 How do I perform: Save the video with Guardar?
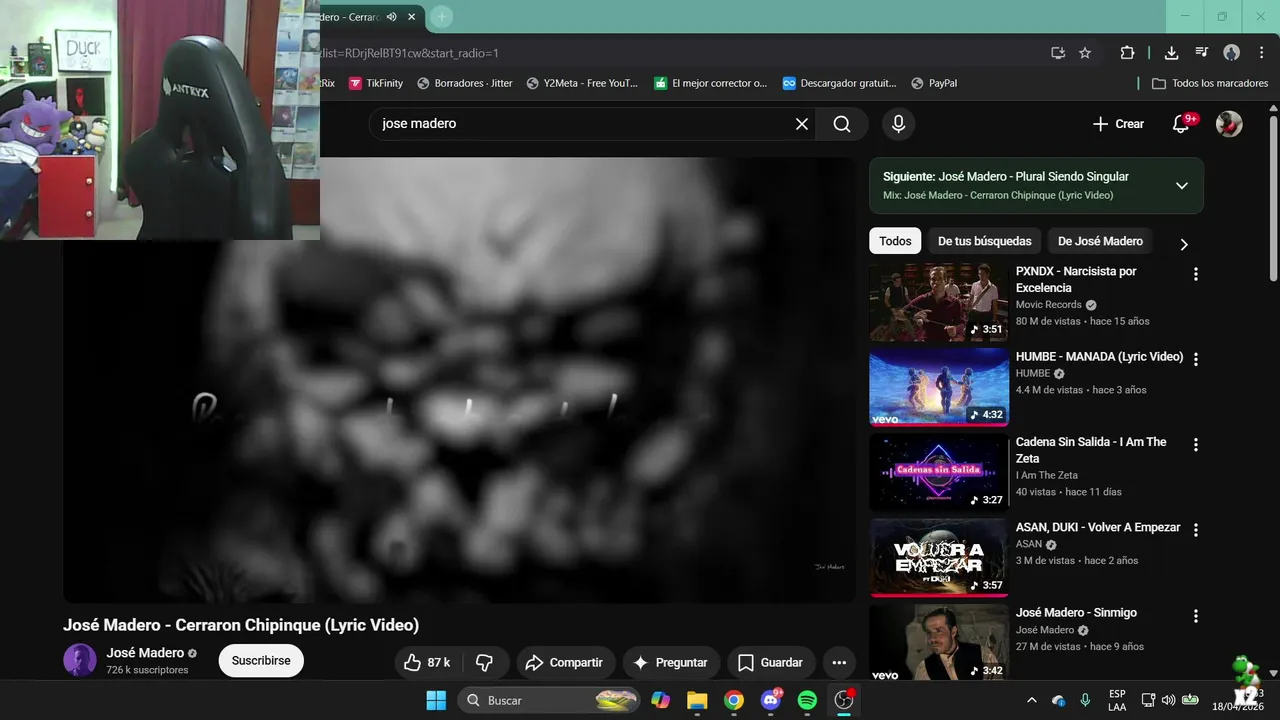[x=770, y=662]
